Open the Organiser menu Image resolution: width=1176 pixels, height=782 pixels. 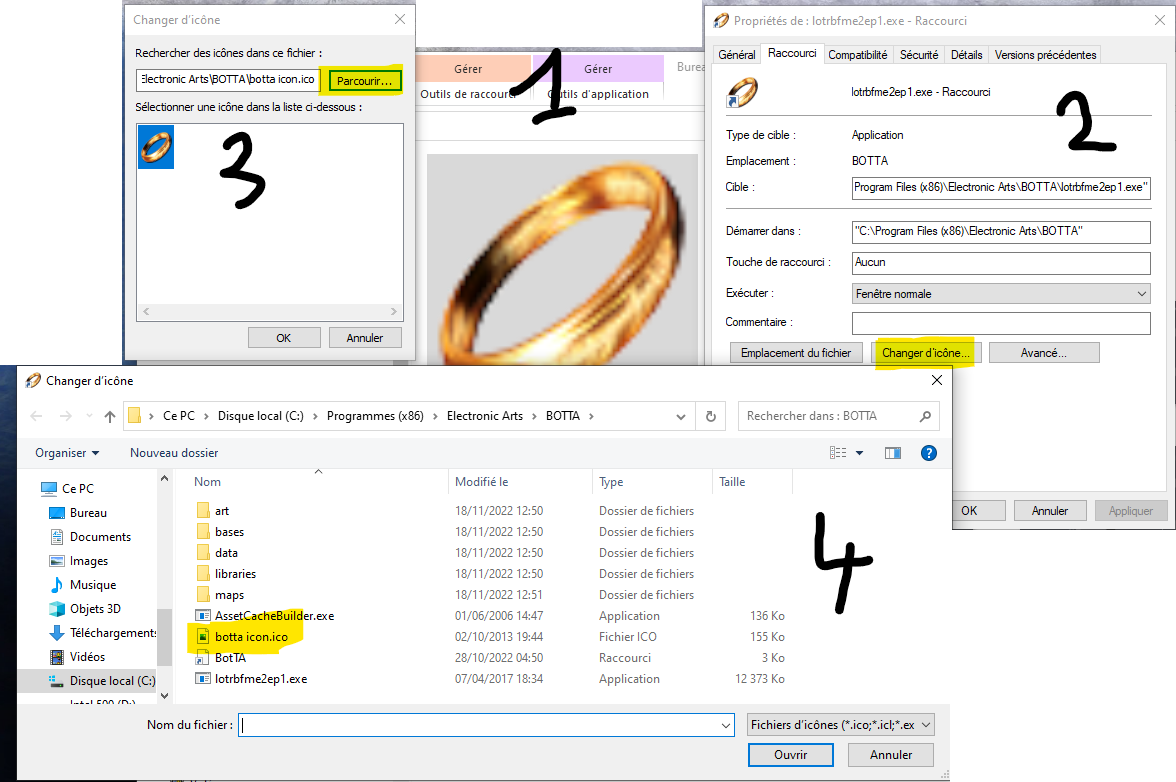click(x=68, y=453)
